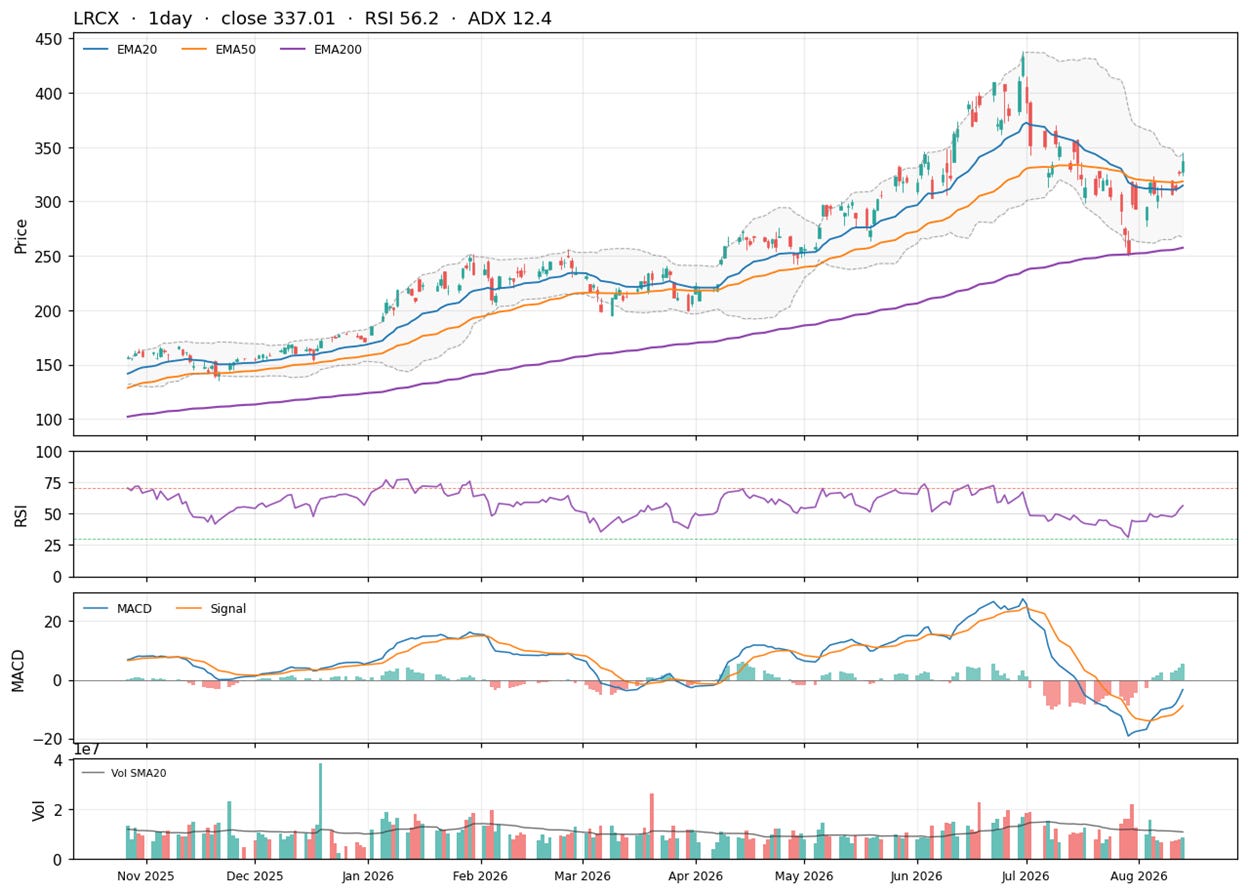Click the EMA50 legend label

[235, 48]
